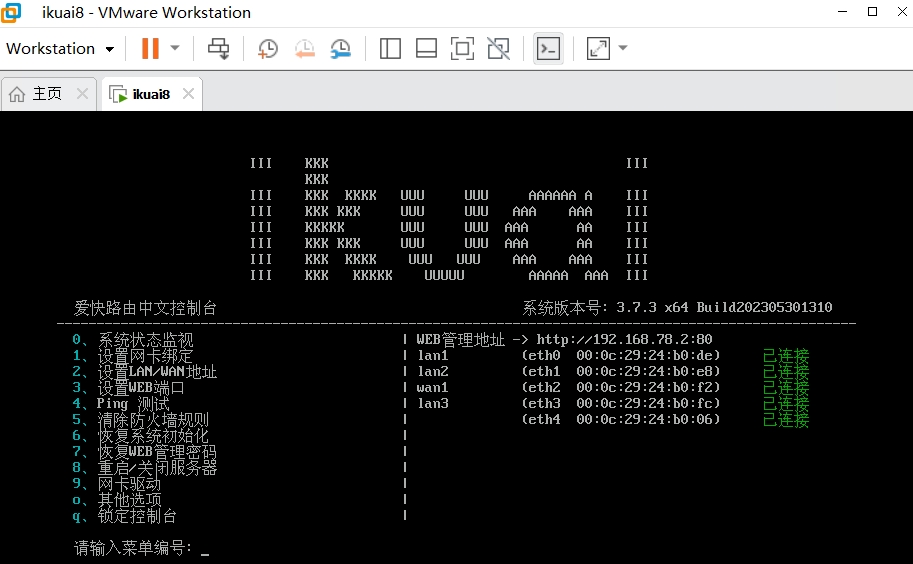Viewport: 913px width, 564px height.
Task: Toggle Unity mode icon
Action: click(x=498, y=48)
